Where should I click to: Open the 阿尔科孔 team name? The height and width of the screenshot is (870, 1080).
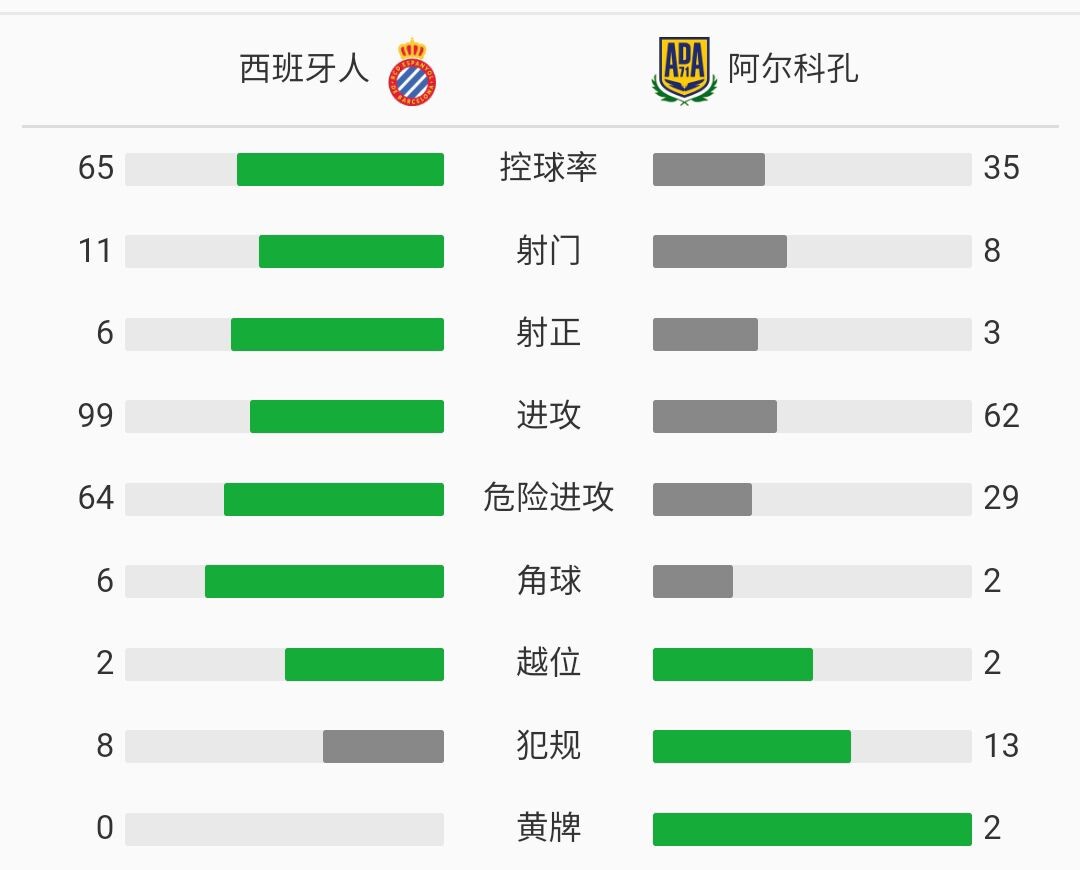coord(793,69)
